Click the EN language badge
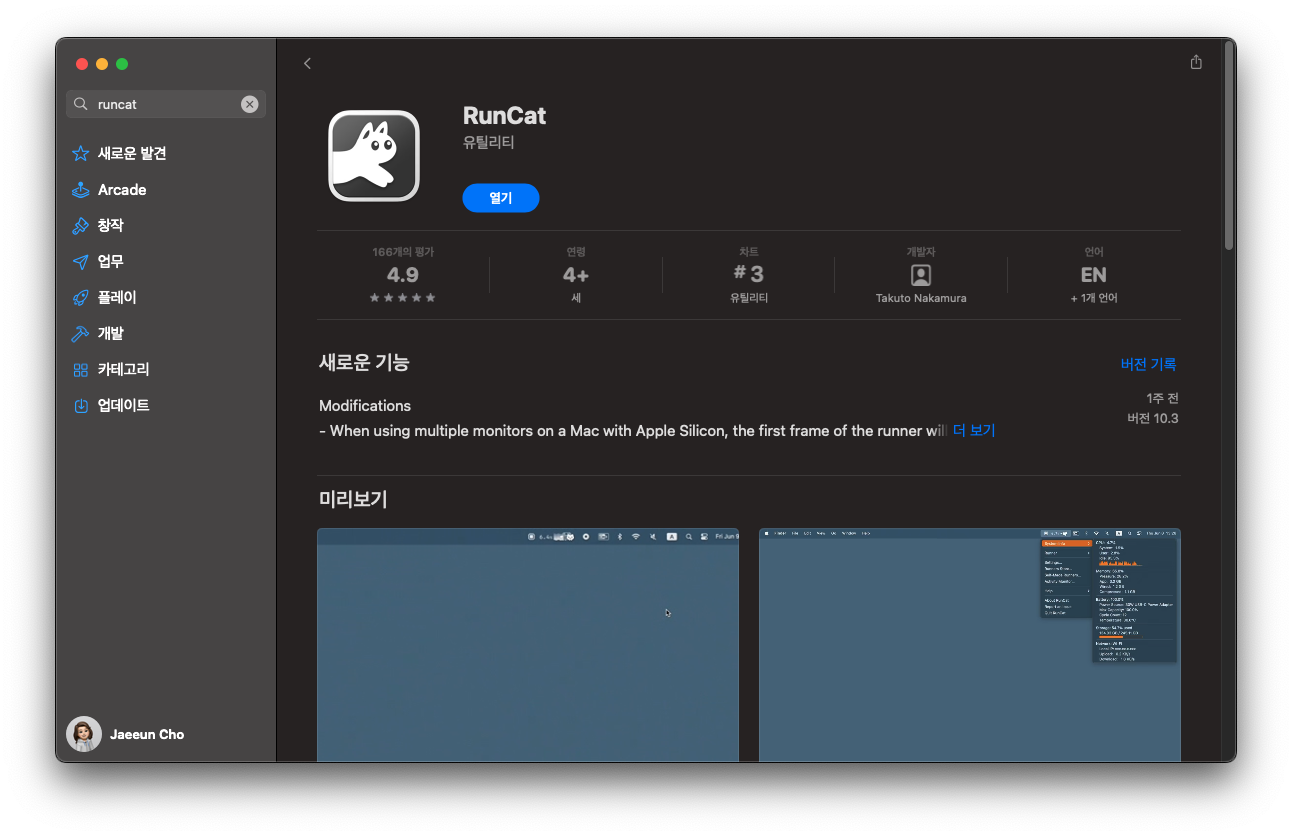 [x=1094, y=275]
